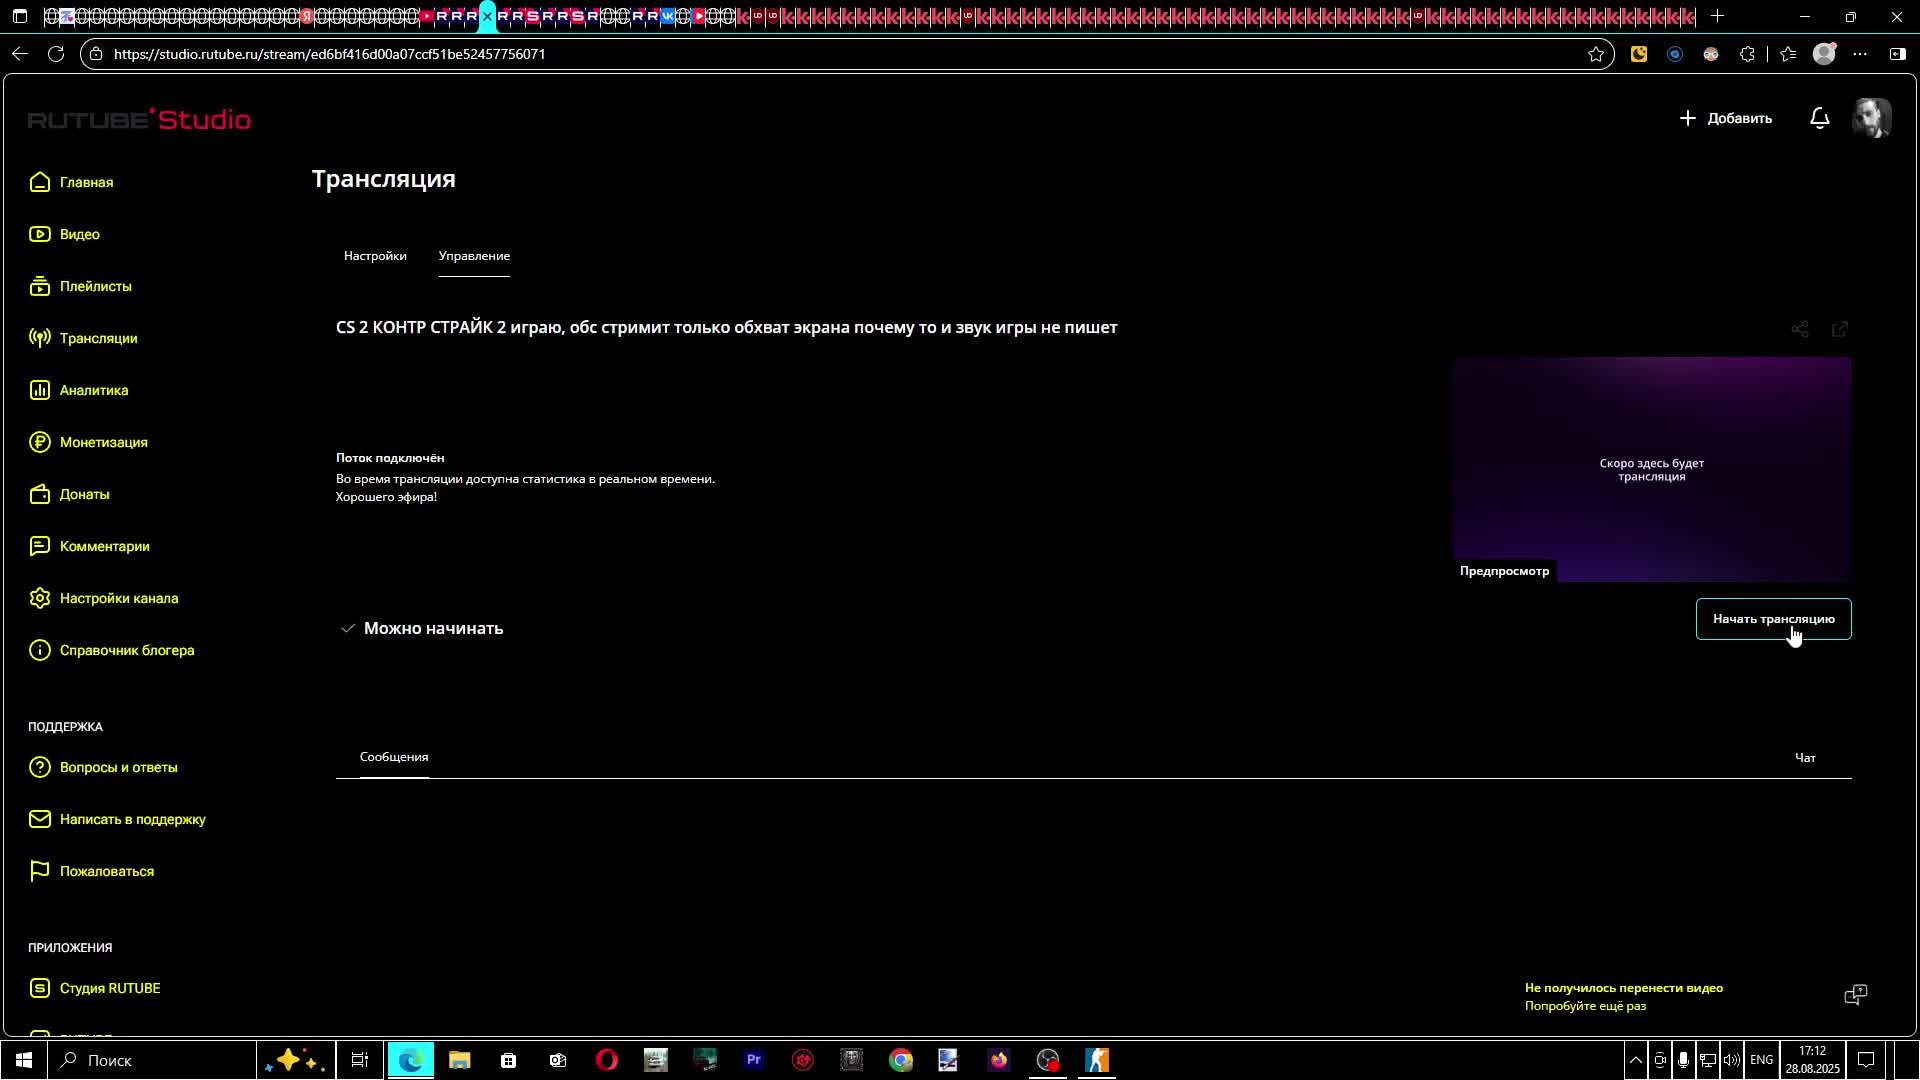Open stream in new window icon
The image size is (1920, 1080).
pyautogui.click(x=1839, y=329)
